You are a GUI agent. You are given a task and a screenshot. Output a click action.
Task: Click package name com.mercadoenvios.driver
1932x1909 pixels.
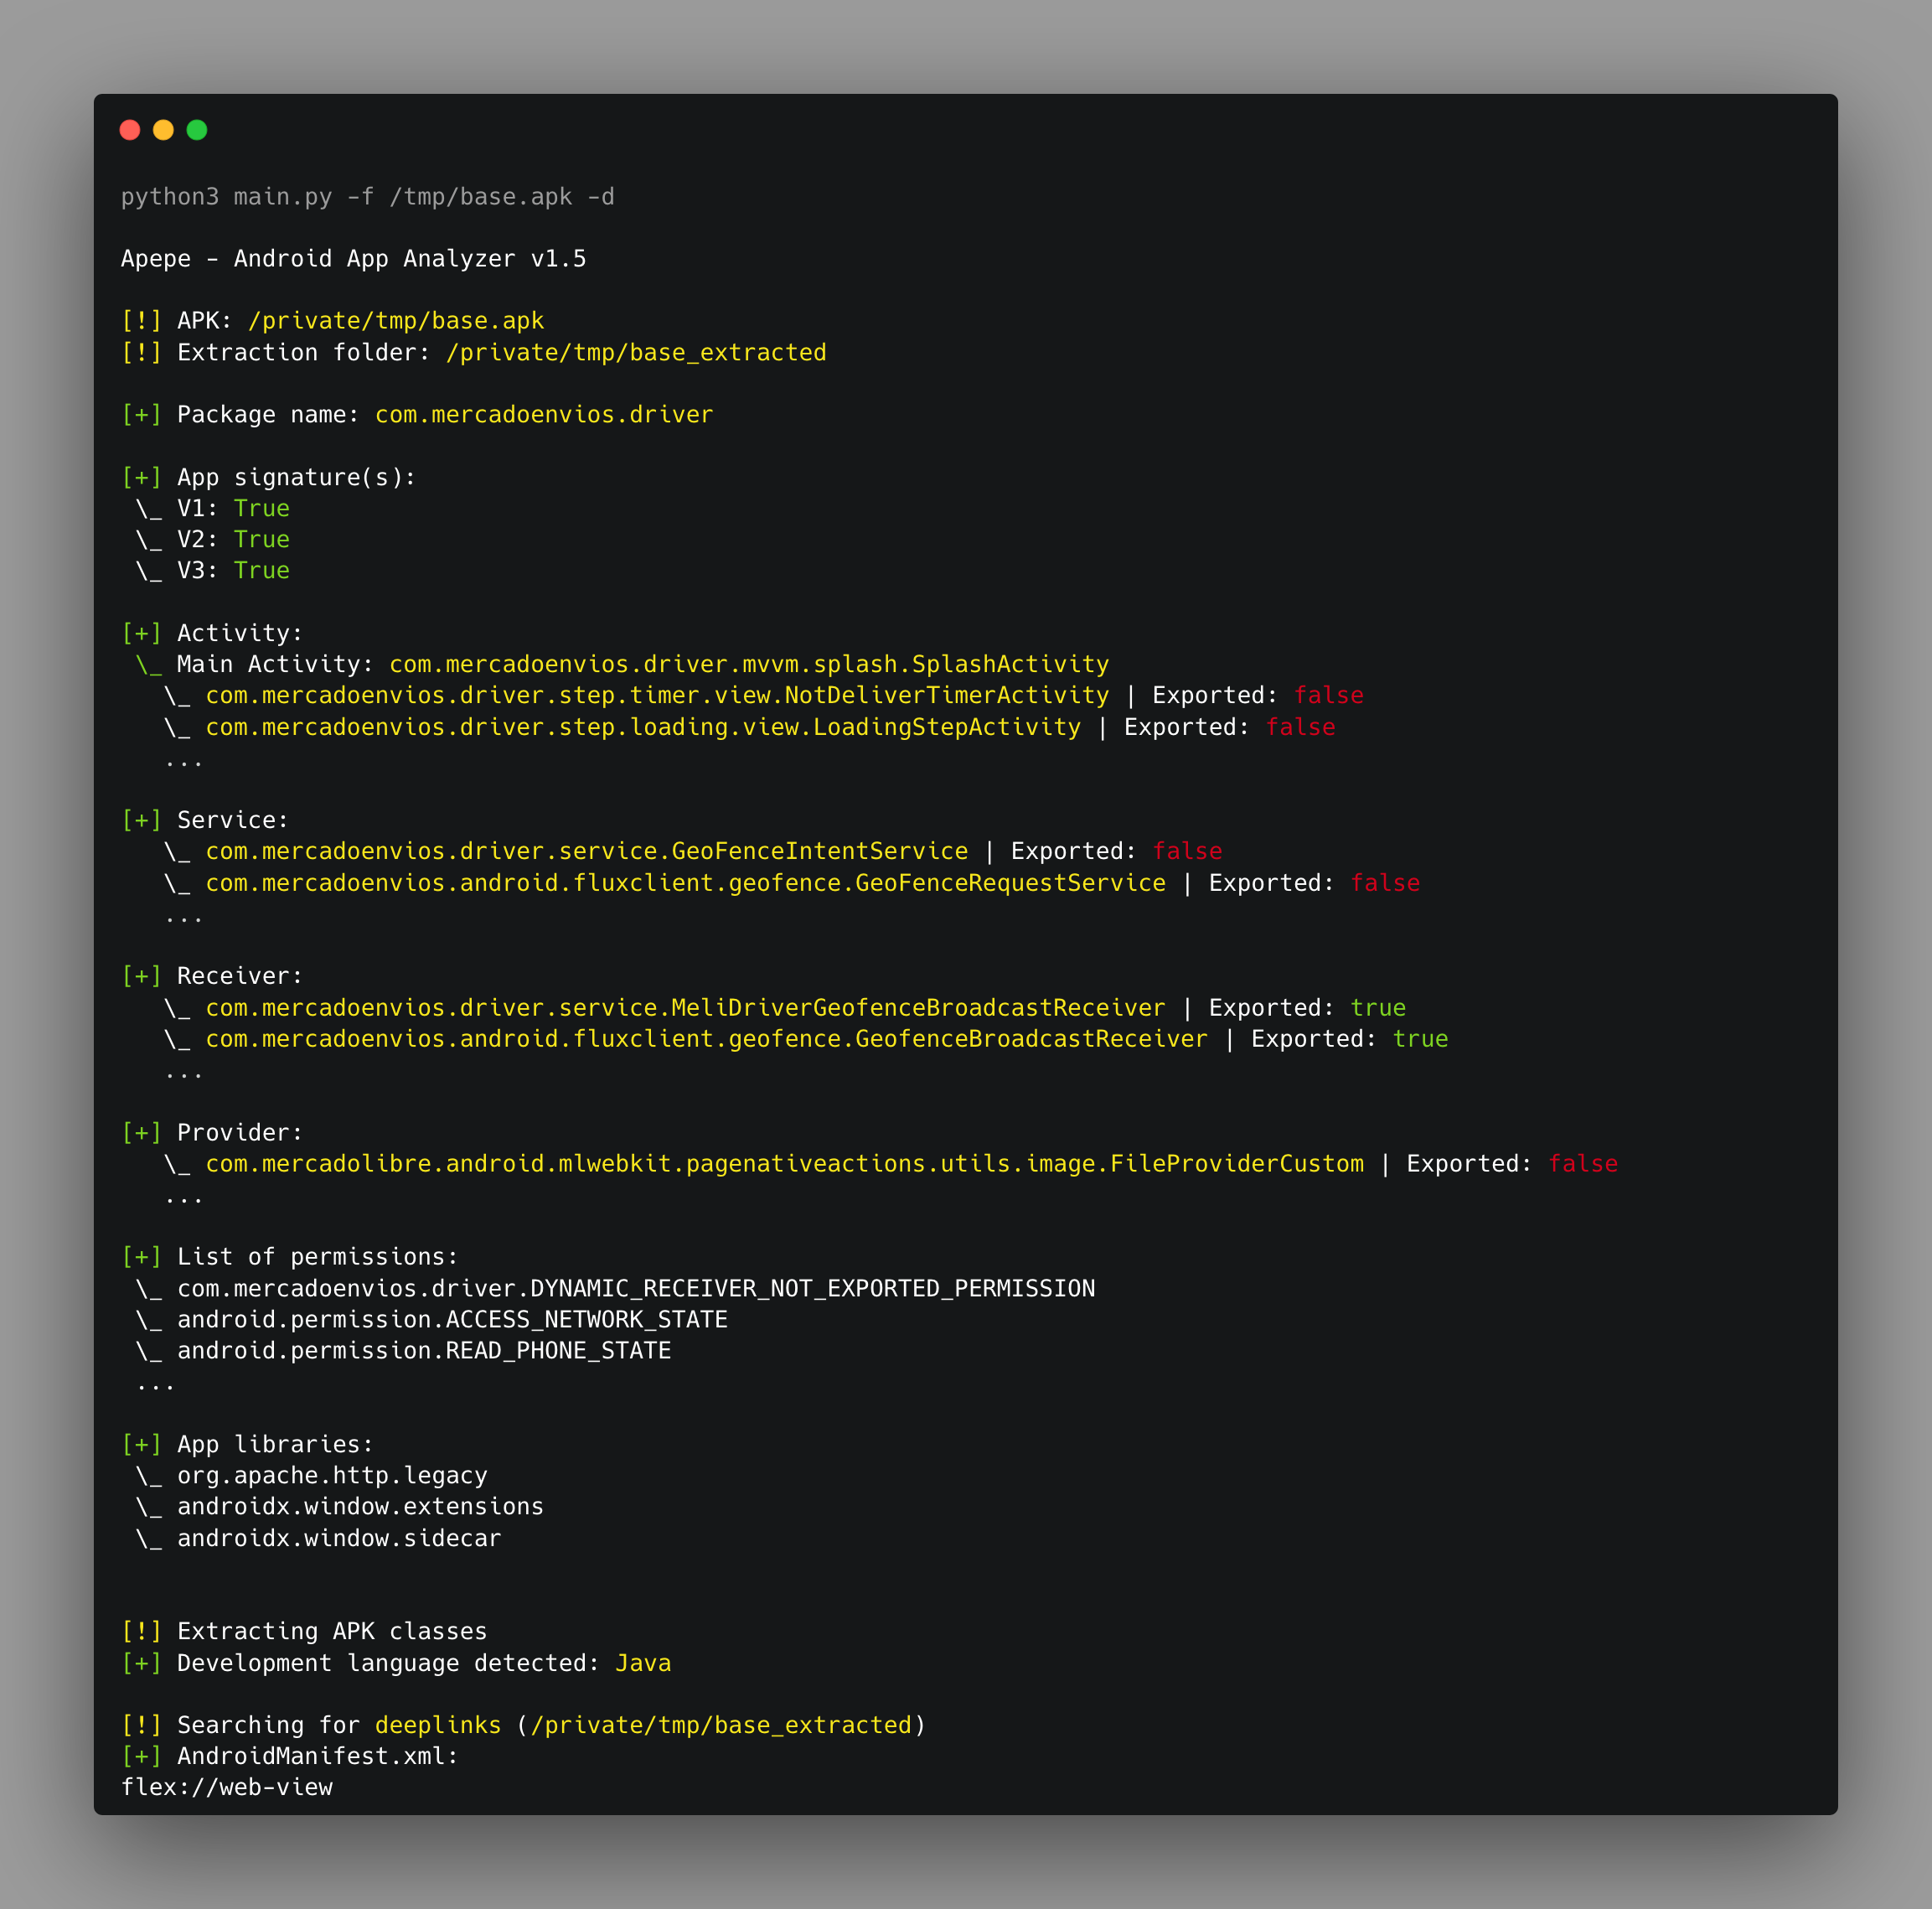(x=544, y=415)
